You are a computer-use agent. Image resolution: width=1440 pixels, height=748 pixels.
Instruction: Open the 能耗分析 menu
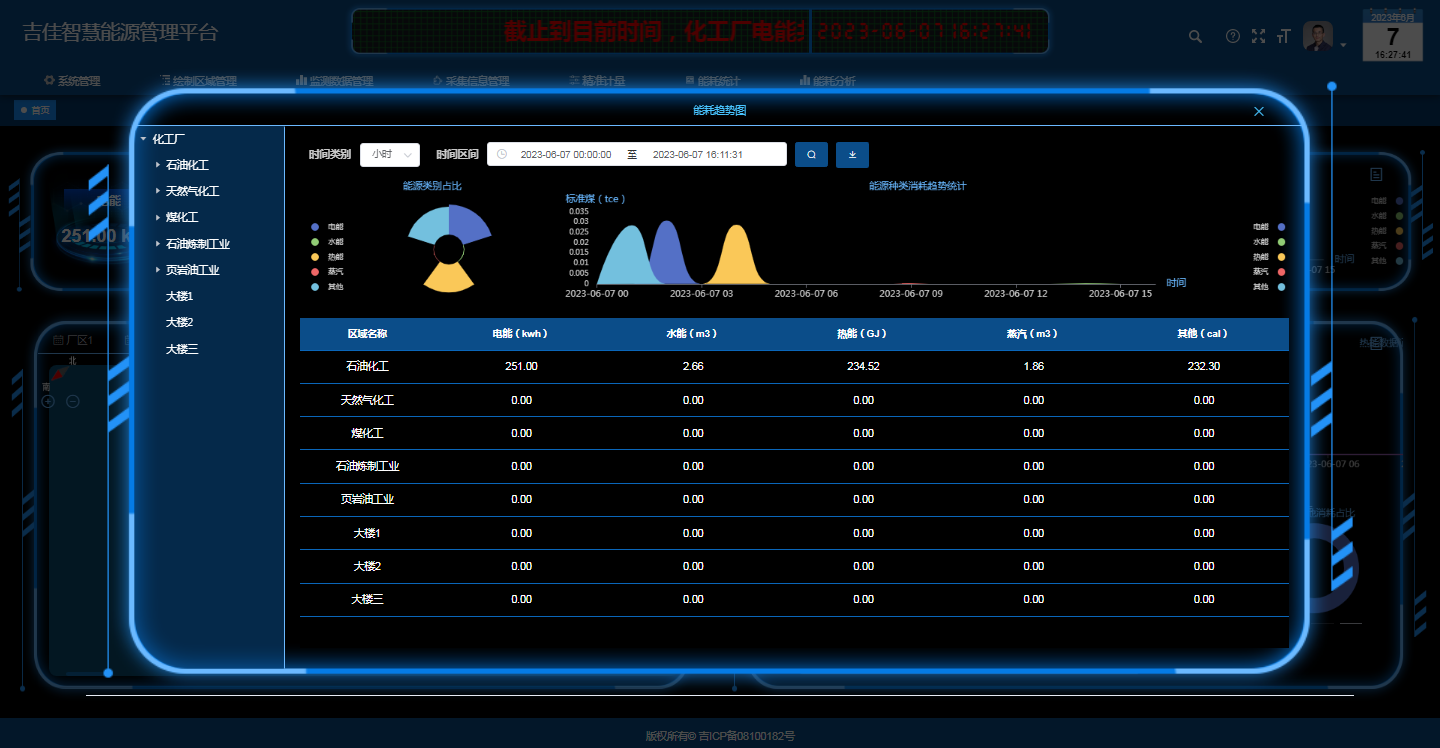[x=827, y=81]
